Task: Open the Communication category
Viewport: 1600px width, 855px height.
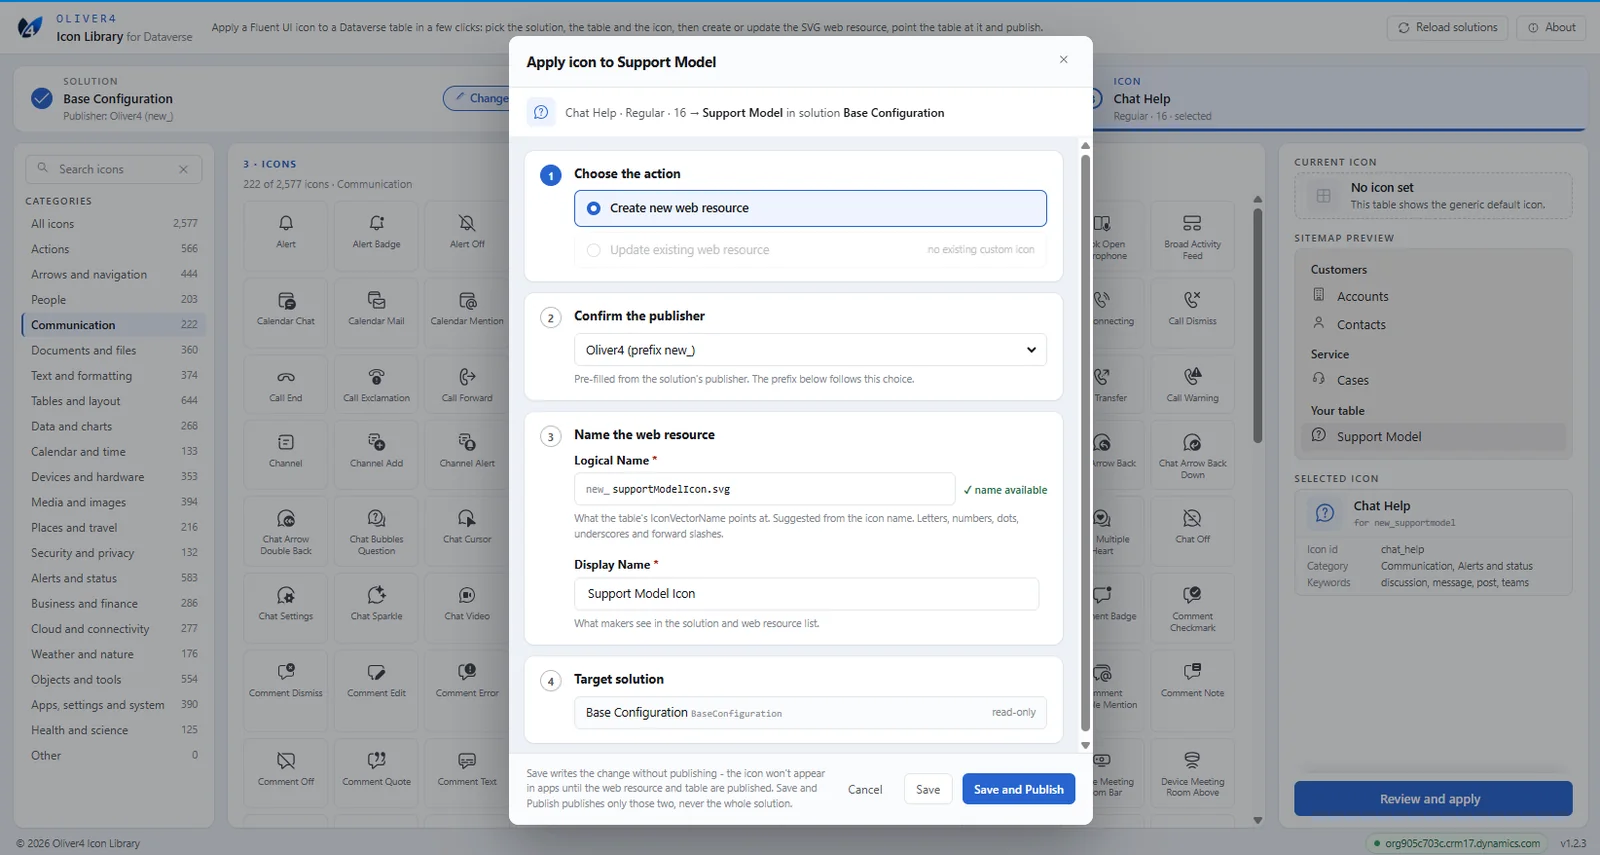Action: point(114,325)
